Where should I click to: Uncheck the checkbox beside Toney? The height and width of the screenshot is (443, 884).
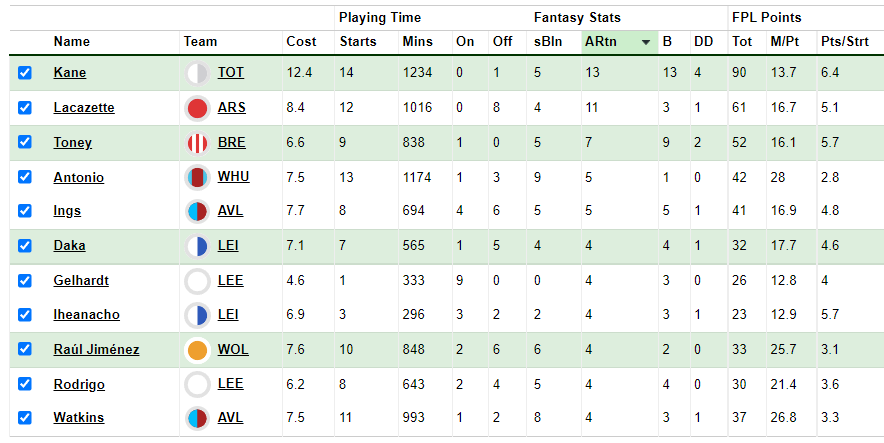pos(25,142)
